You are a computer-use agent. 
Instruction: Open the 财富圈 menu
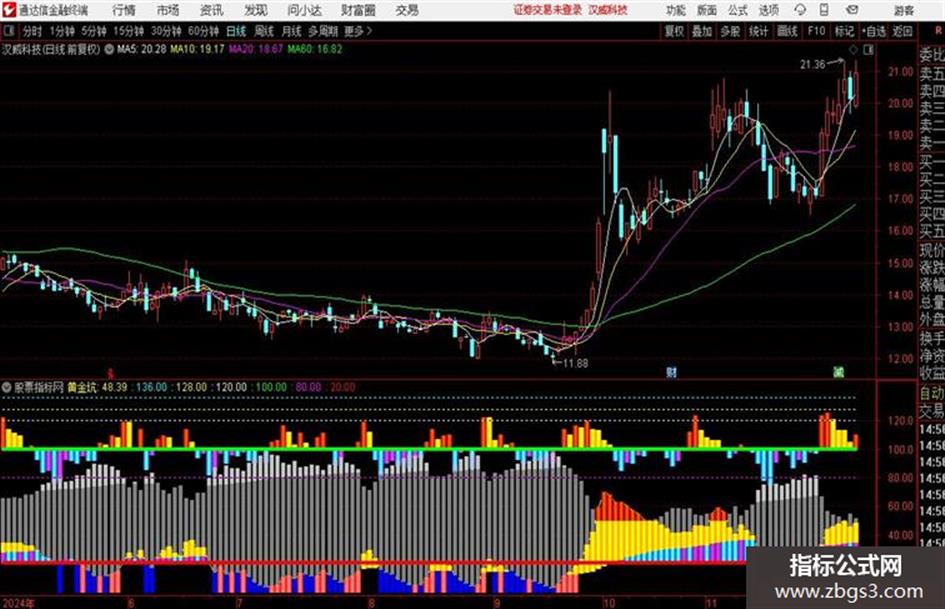tap(358, 10)
